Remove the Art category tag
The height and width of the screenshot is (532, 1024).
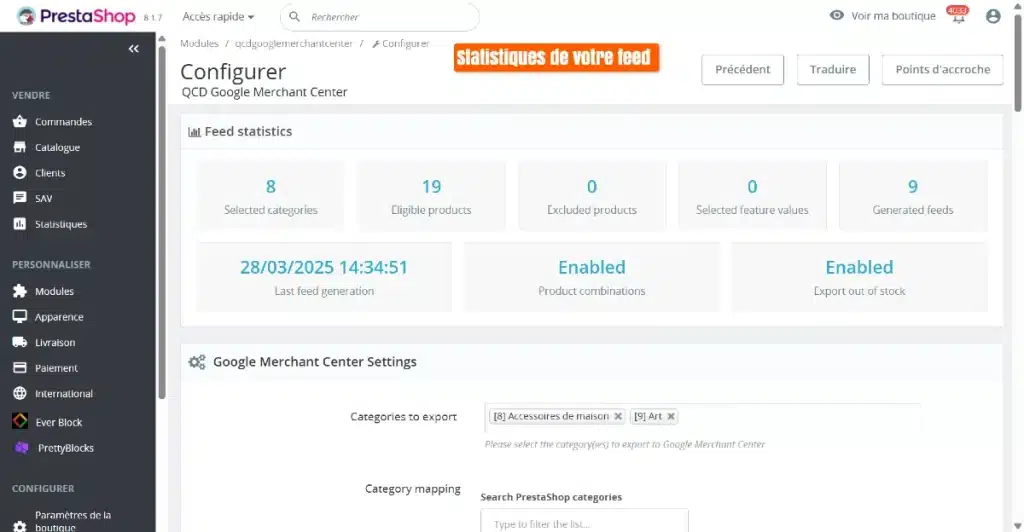(x=671, y=416)
